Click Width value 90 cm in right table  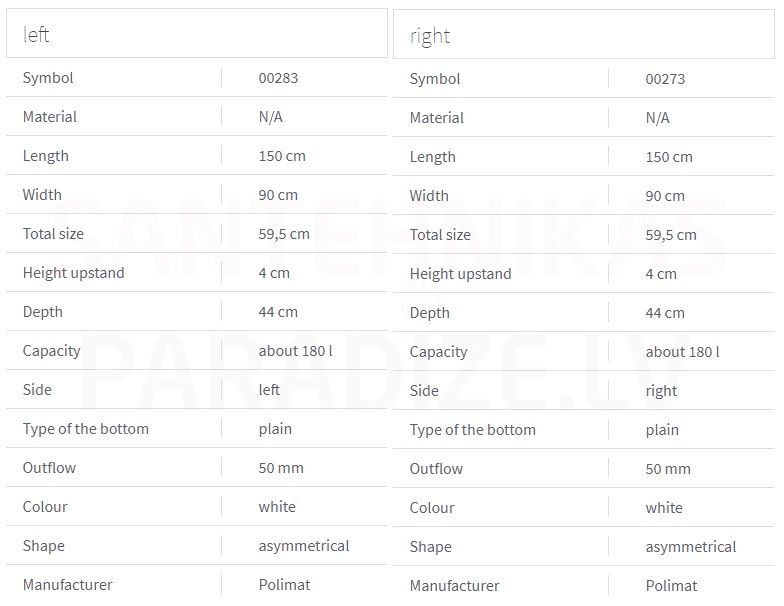click(665, 196)
